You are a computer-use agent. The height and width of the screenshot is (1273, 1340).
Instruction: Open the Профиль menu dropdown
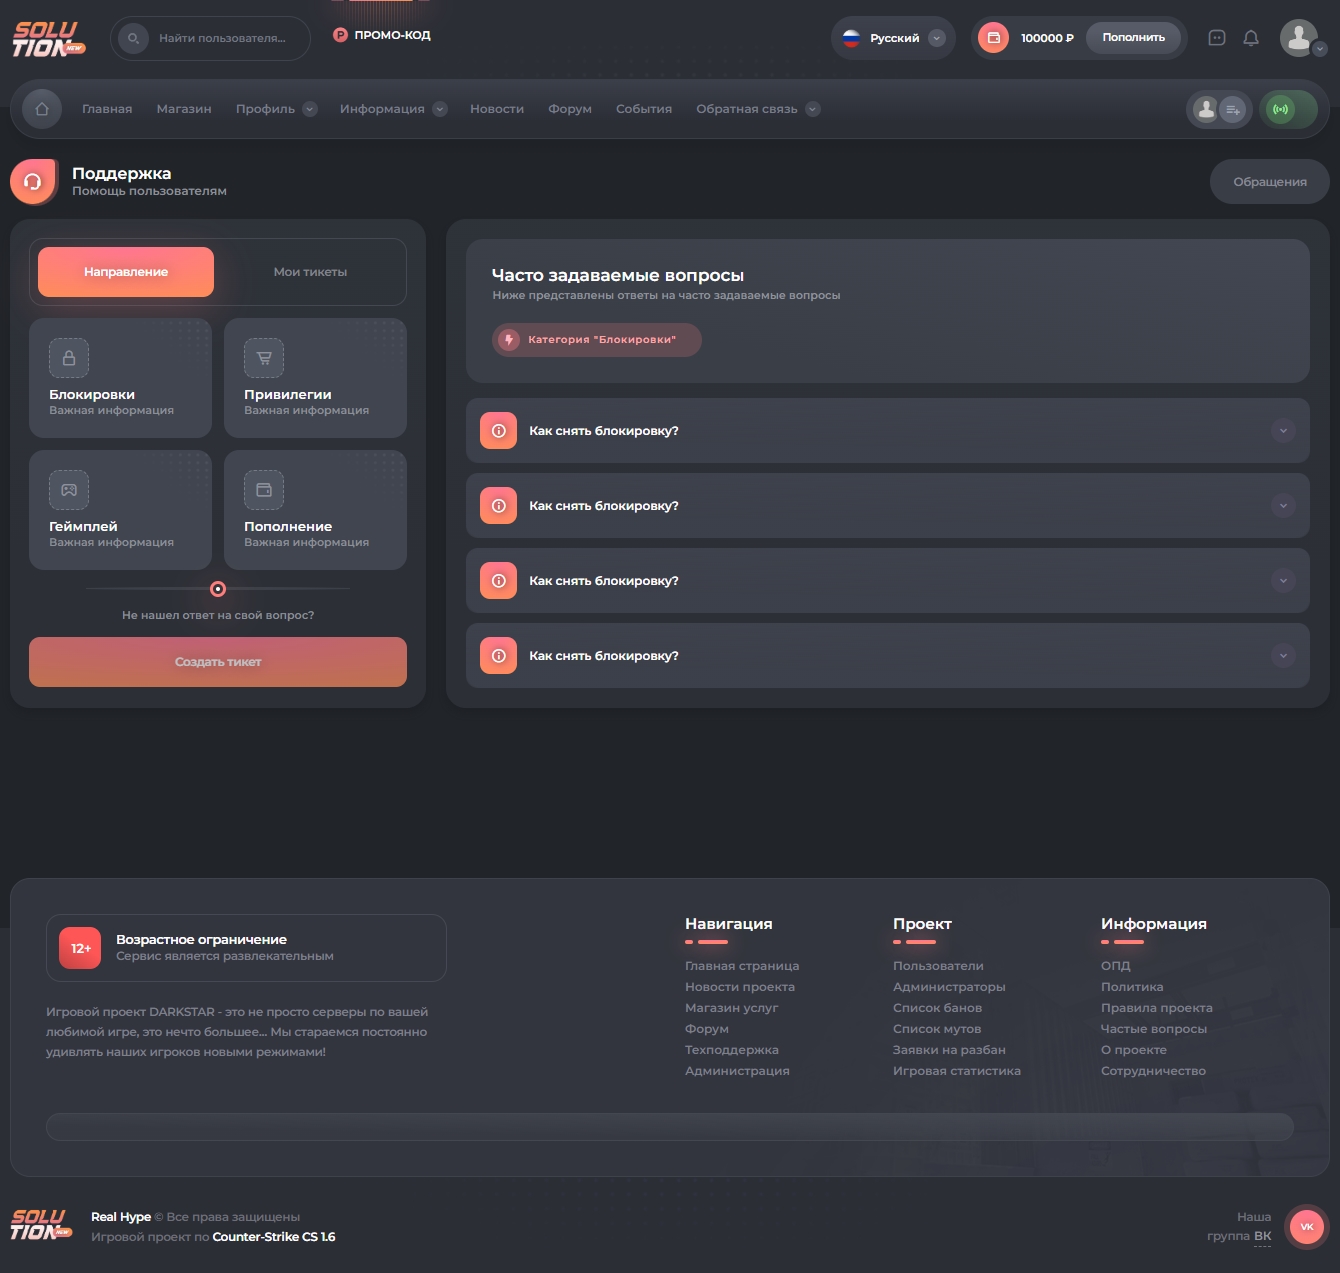(276, 109)
